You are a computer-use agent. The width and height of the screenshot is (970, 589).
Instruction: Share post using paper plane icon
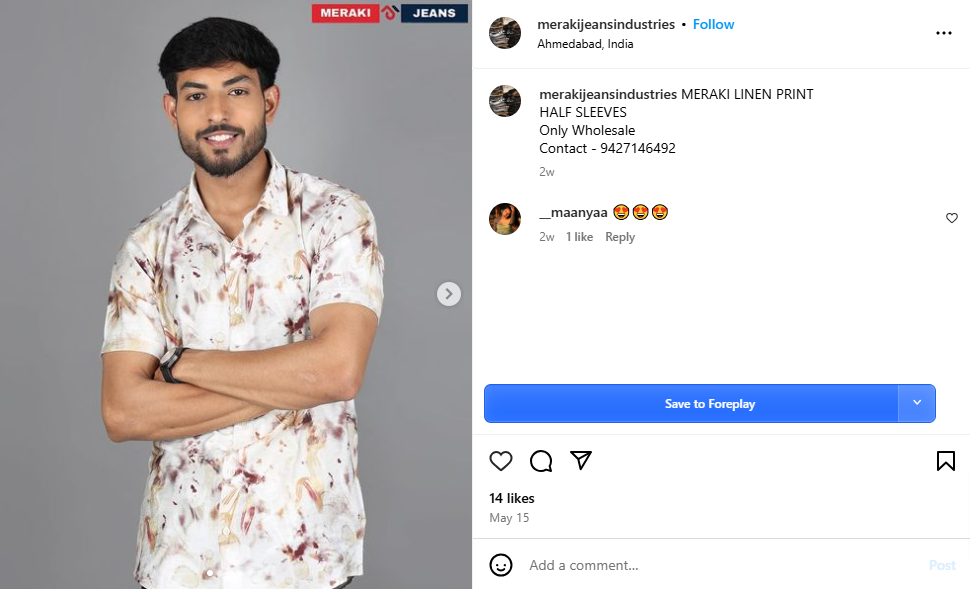581,461
